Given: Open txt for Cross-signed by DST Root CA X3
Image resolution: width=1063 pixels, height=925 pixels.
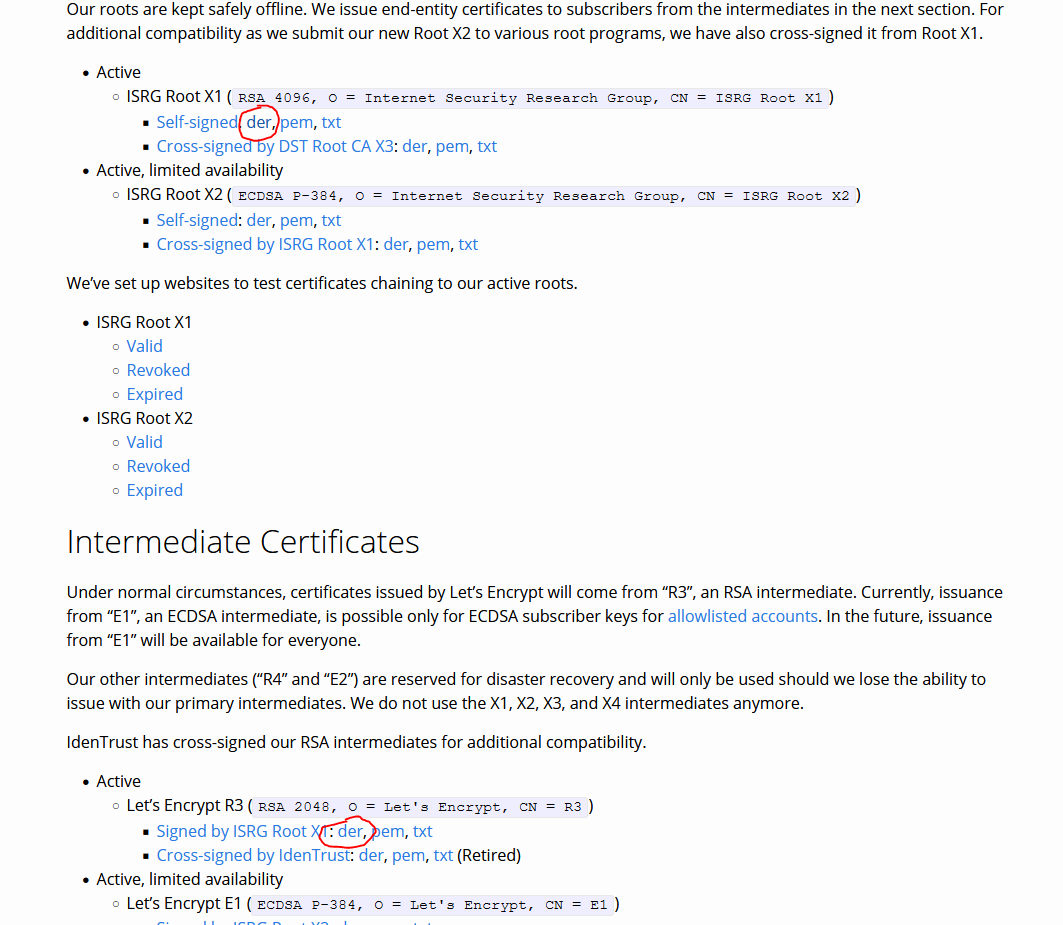Looking at the screenshot, I should click(487, 146).
